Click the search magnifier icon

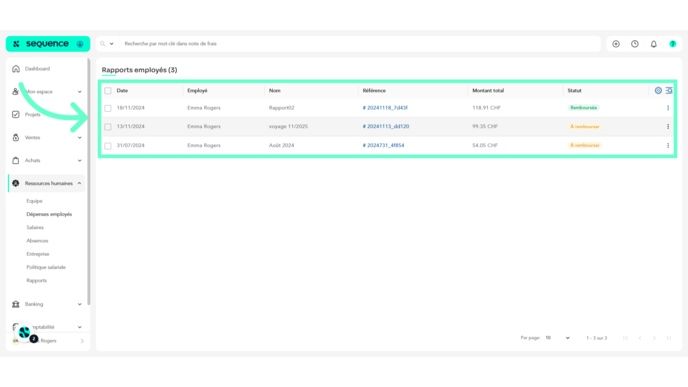pos(103,44)
